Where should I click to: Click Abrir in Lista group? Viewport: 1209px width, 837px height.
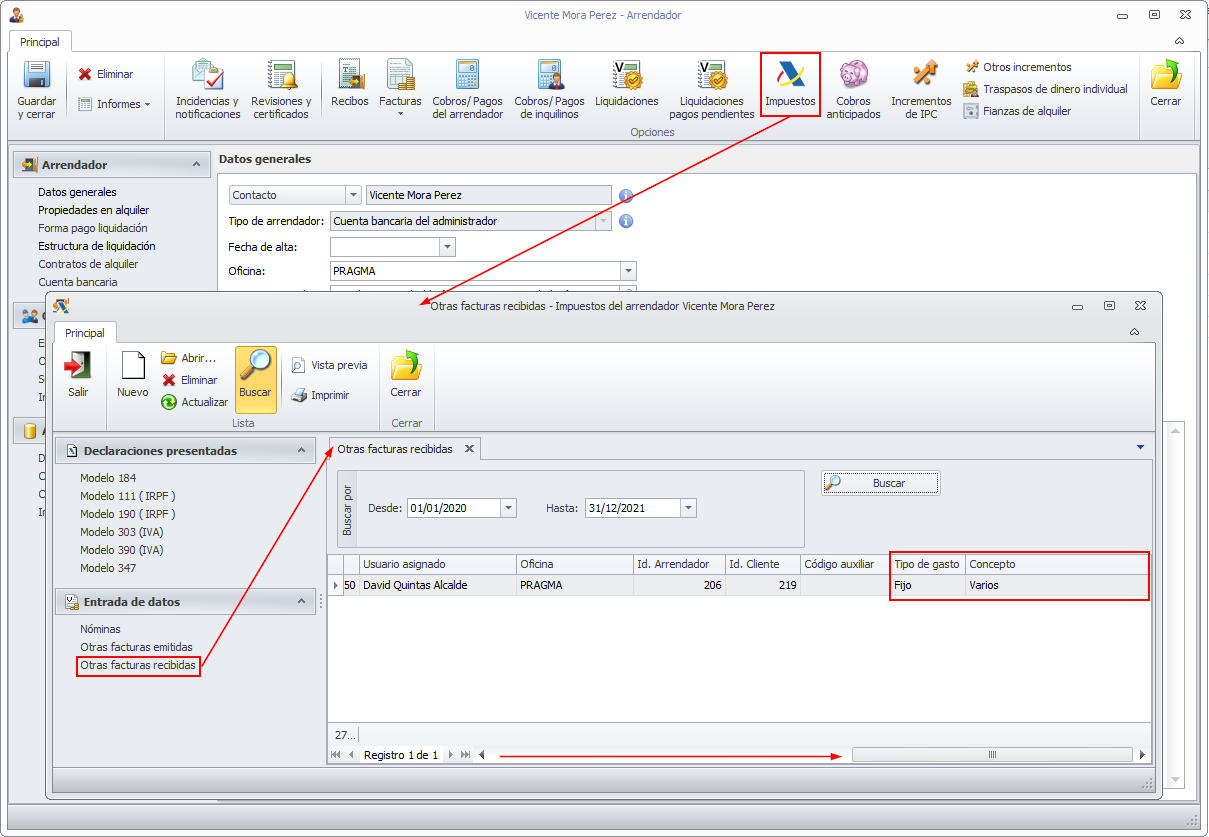[189, 358]
